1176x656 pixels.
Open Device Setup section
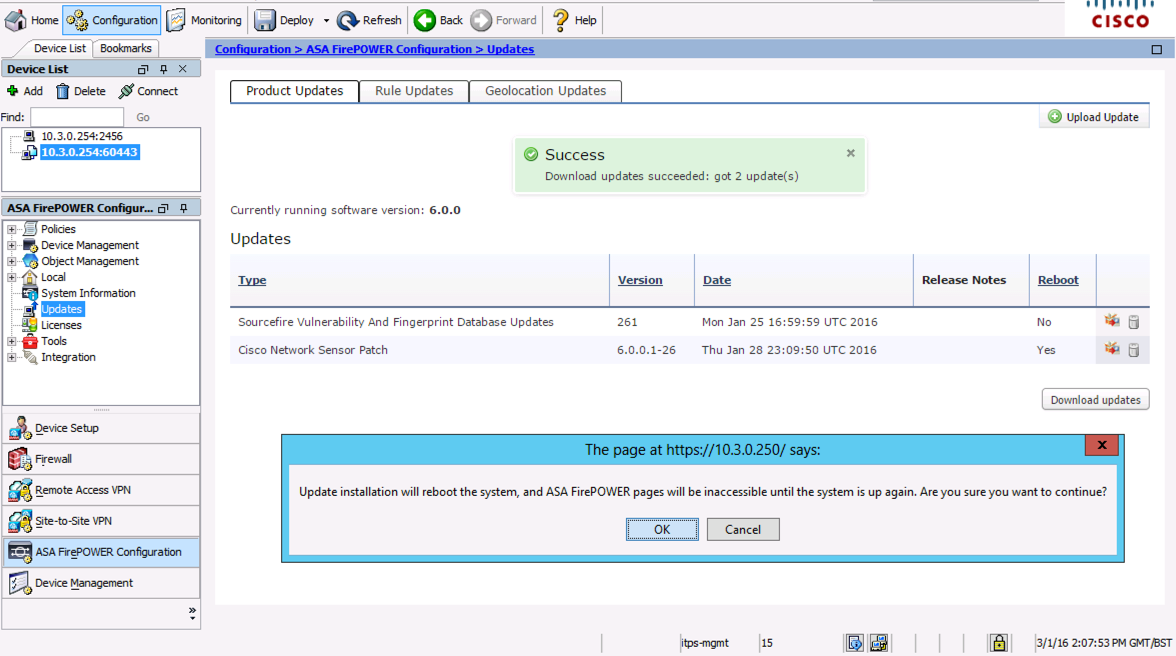tap(101, 428)
